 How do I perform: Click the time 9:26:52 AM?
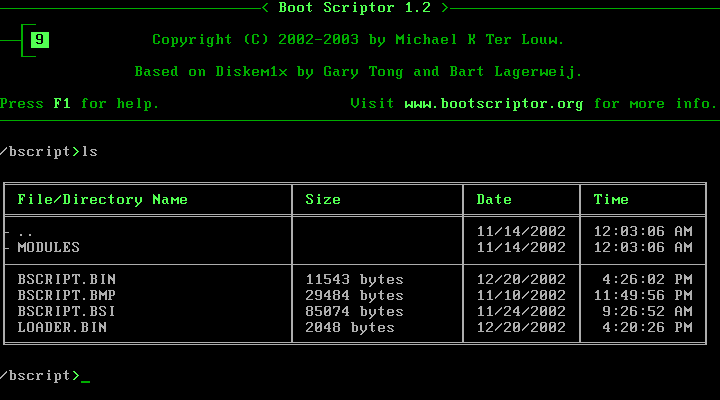pos(647,312)
